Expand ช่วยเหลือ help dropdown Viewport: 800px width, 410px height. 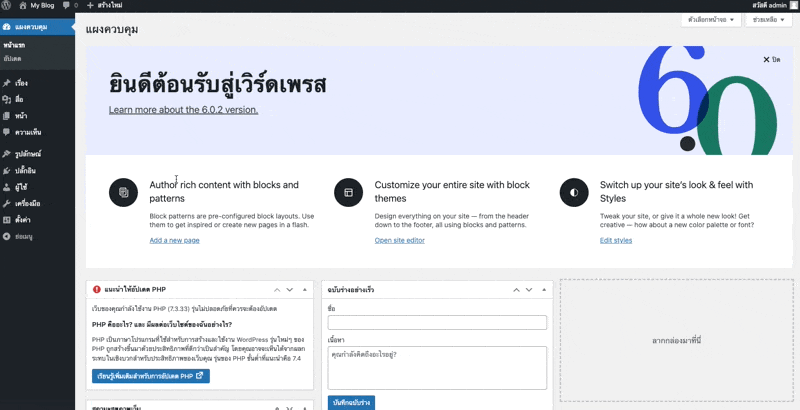[768, 20]
